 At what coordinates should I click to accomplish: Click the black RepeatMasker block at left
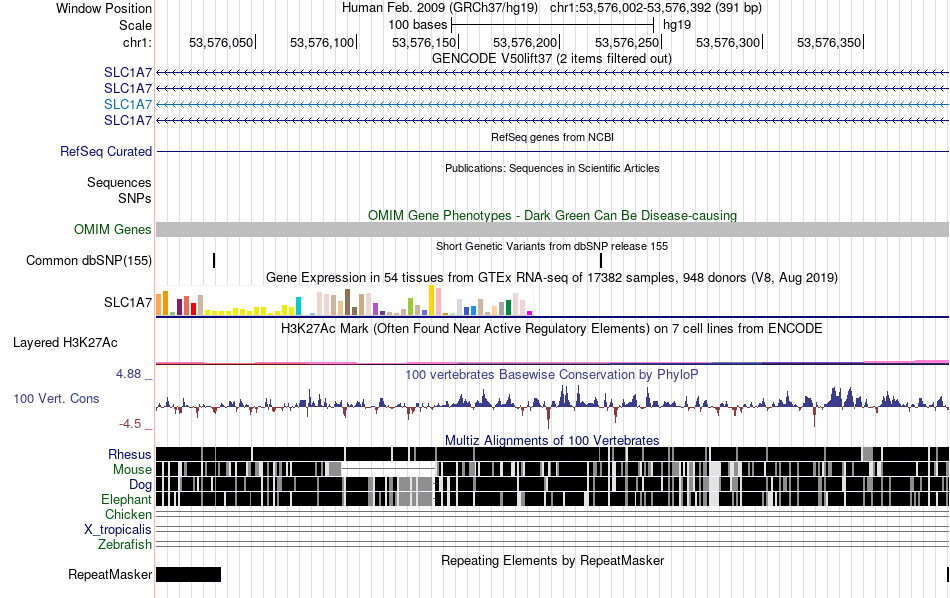click(188, 574)
